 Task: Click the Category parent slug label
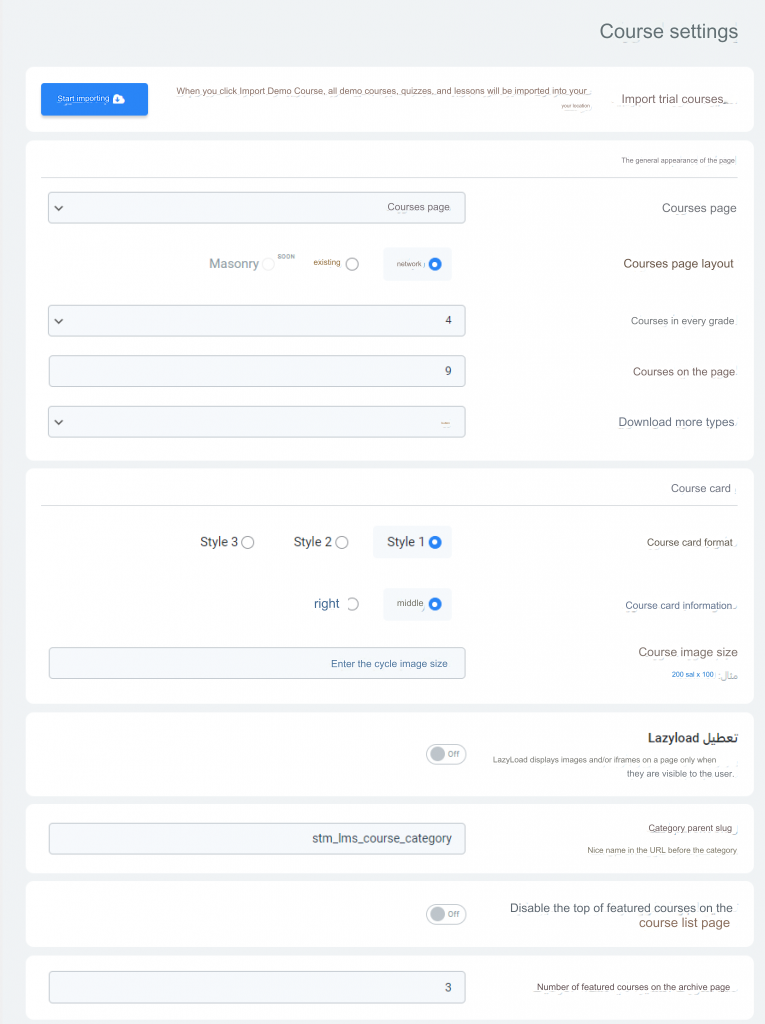(x=690, y=828)
